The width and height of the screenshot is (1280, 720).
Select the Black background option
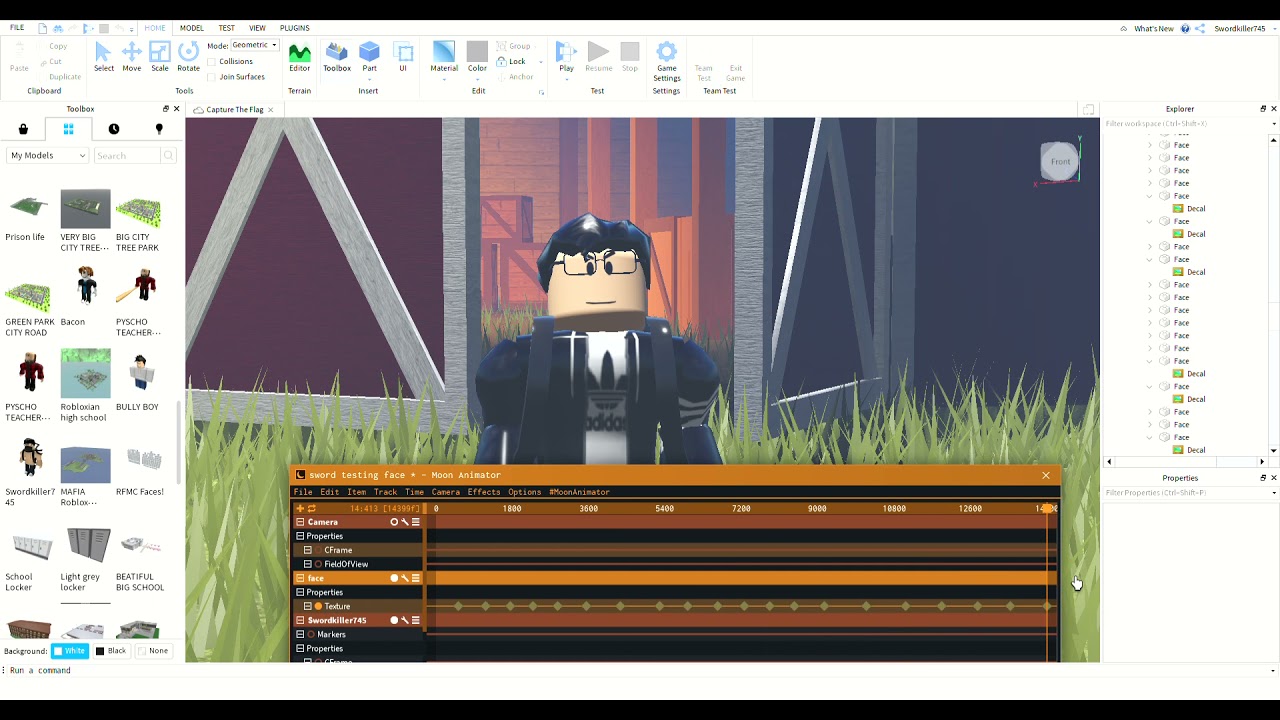[111, 651]
